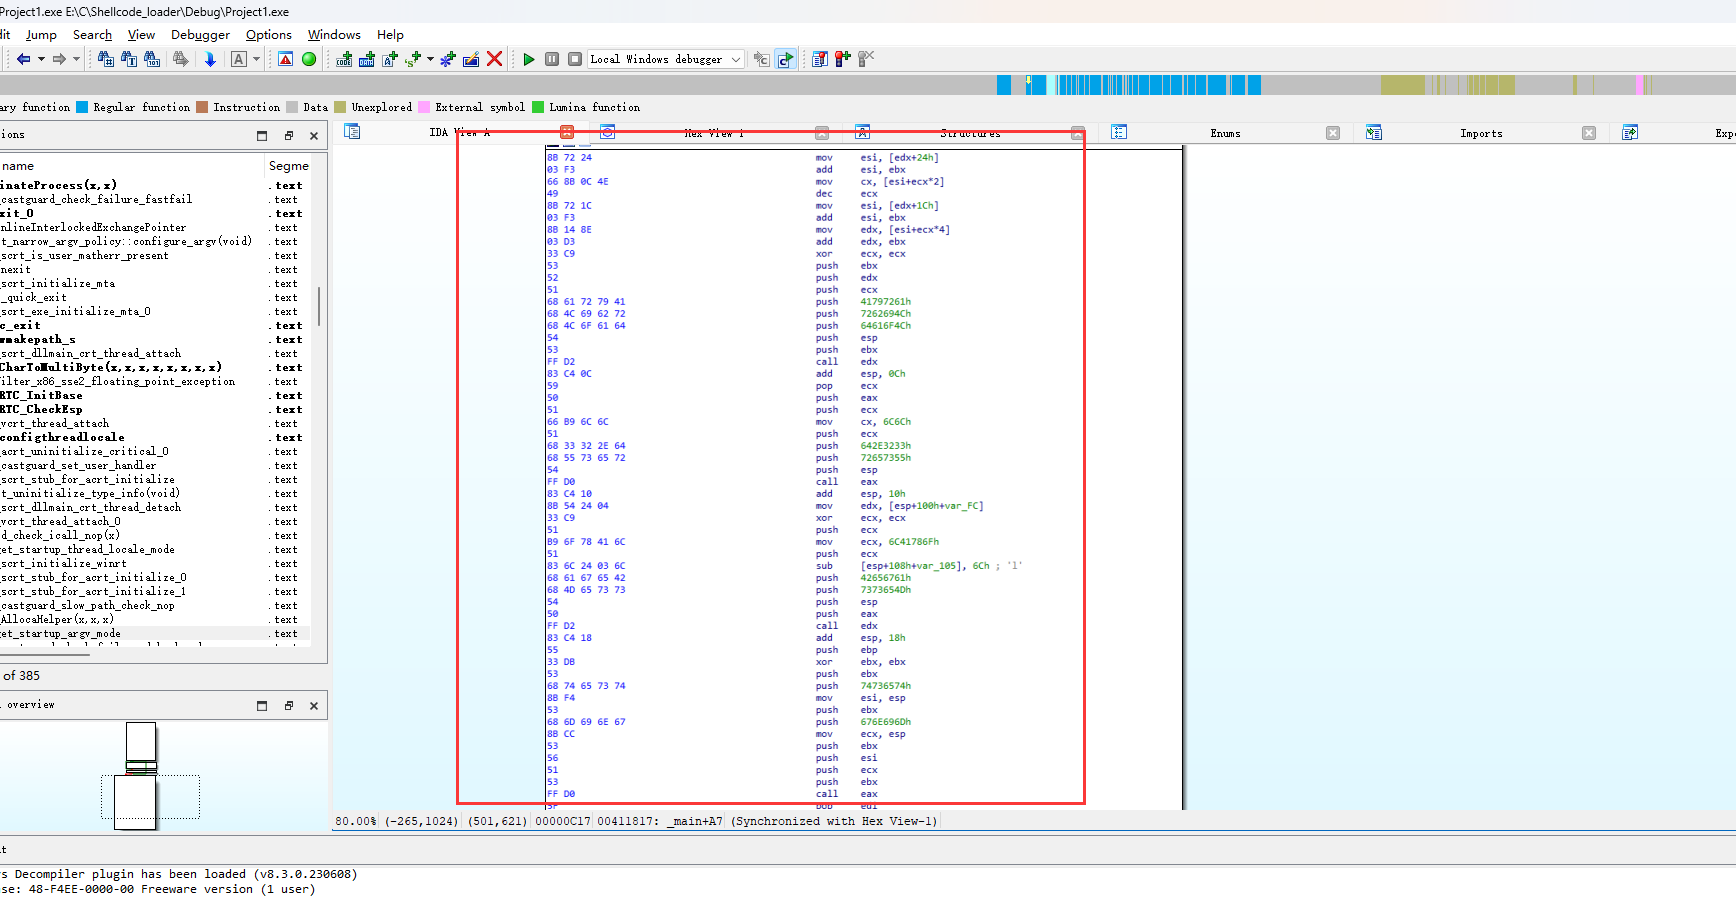Expand the back arrow history dropdown
The width and height of the screenshot is (1736, 898).
coord(41,59)
